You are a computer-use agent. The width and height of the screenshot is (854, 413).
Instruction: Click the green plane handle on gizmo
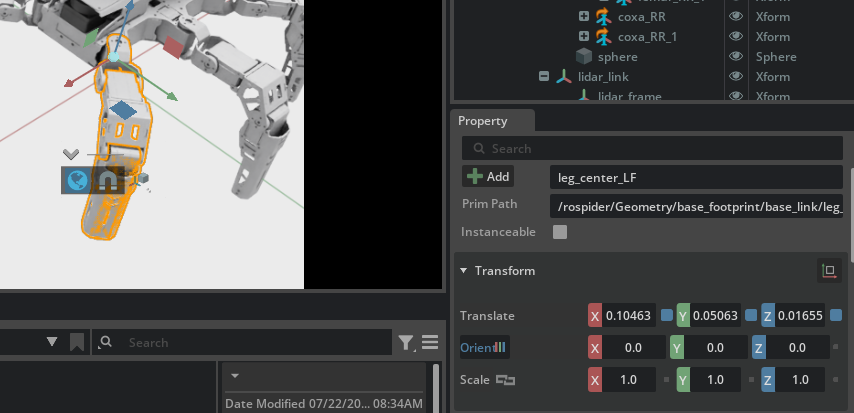click(x=90, y=38)
